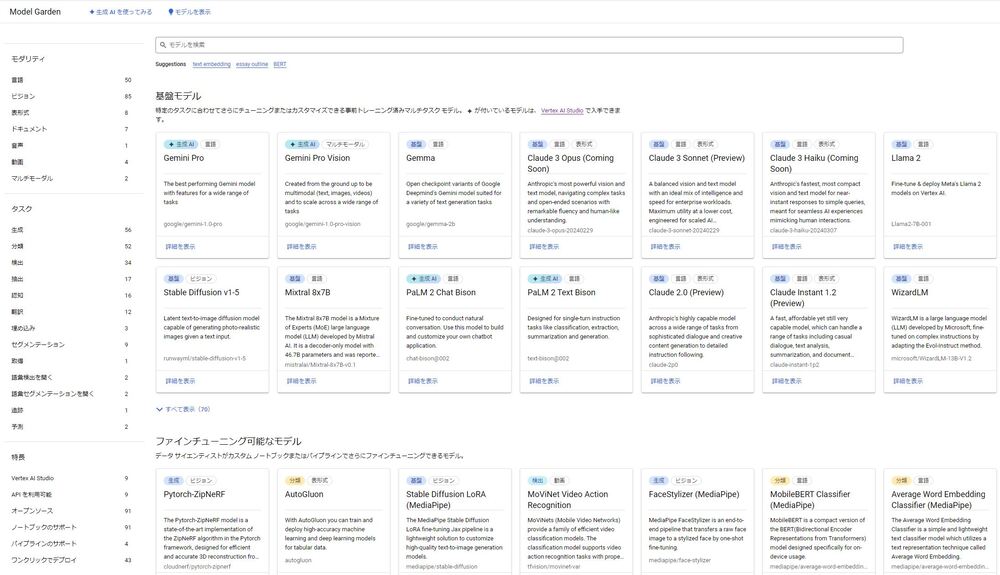Filter by 動画 modality
The image size is (1000, 575).
point(71,162)
